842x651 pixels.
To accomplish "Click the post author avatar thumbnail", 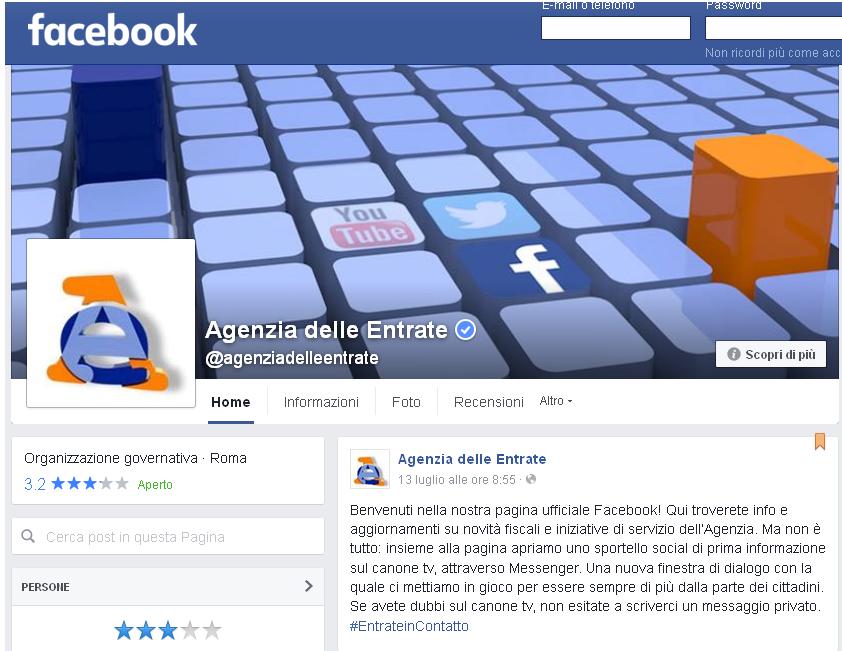I will tap(370, 469).
